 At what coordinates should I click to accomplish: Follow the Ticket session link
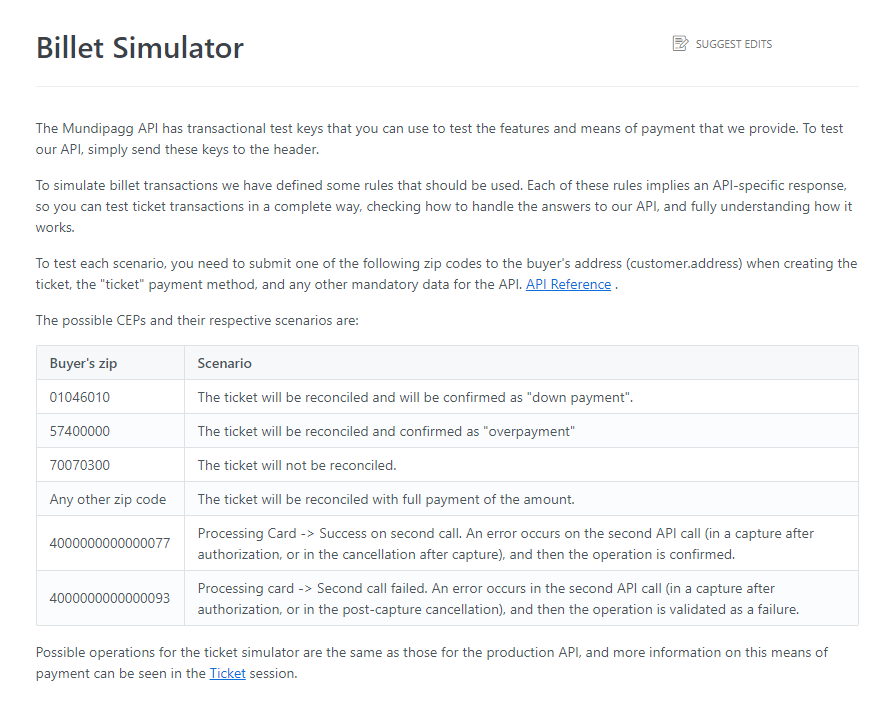228,673
